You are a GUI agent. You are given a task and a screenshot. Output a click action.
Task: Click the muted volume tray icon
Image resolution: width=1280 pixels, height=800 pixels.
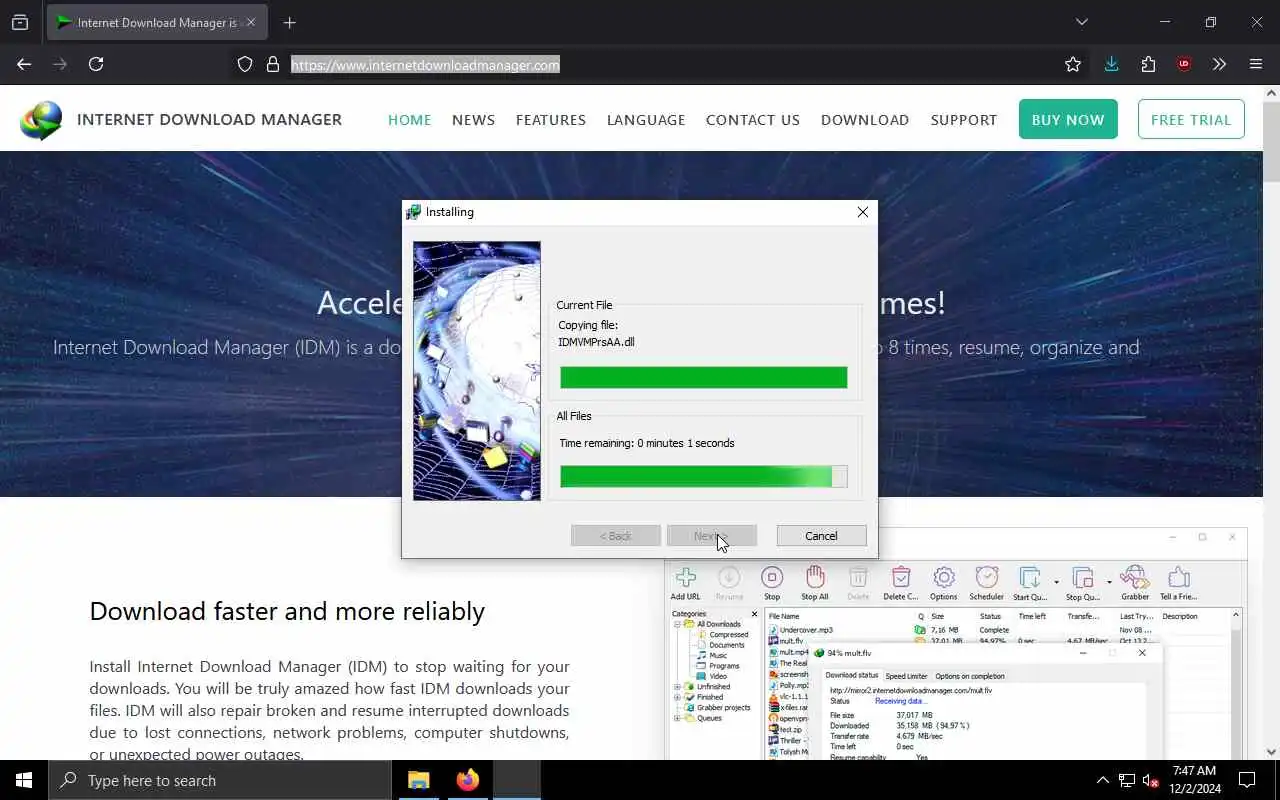tap(1151, 780)
